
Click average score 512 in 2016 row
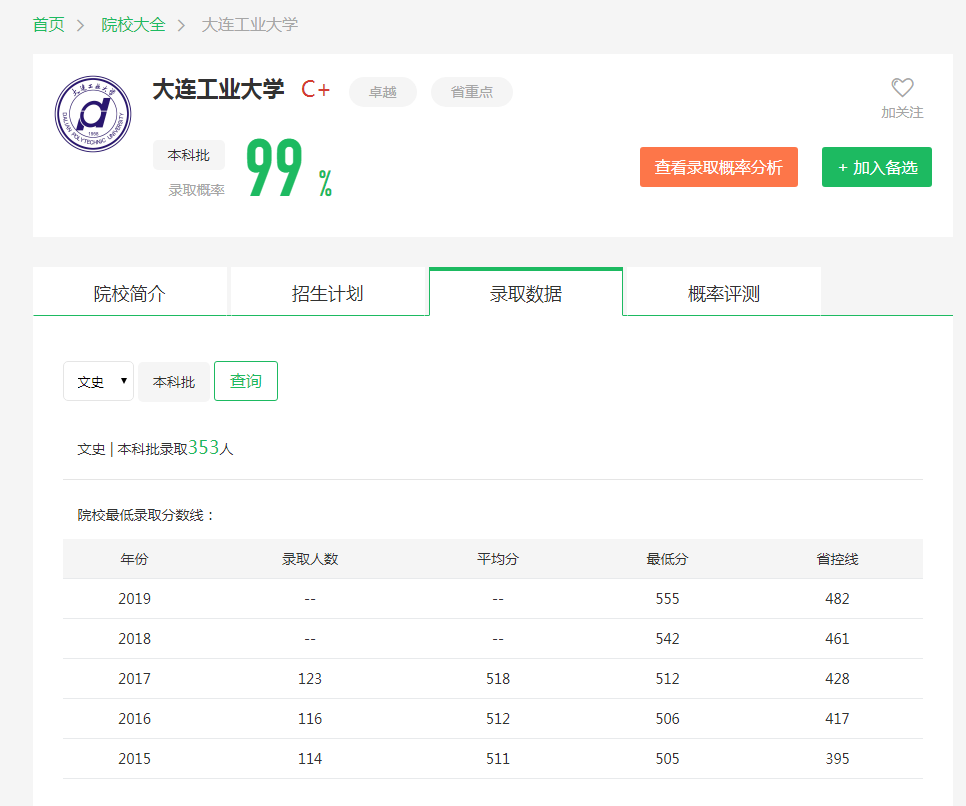tap(498, 718)
